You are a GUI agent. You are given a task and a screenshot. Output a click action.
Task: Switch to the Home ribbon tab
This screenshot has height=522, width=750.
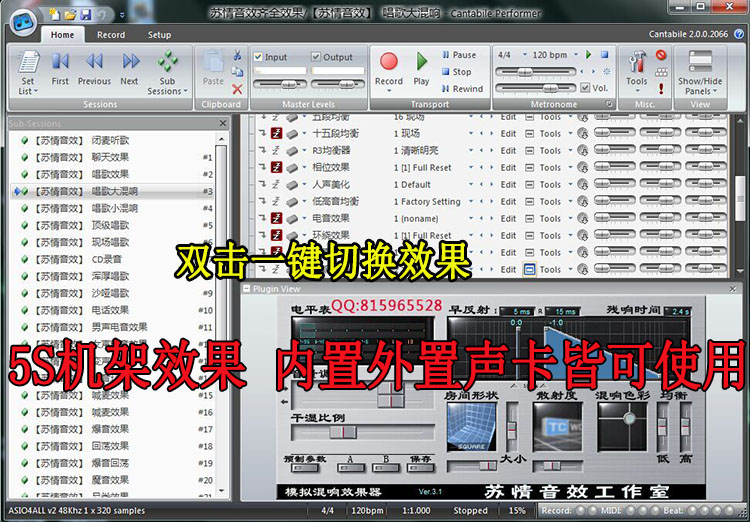click(x=62, y=35)
